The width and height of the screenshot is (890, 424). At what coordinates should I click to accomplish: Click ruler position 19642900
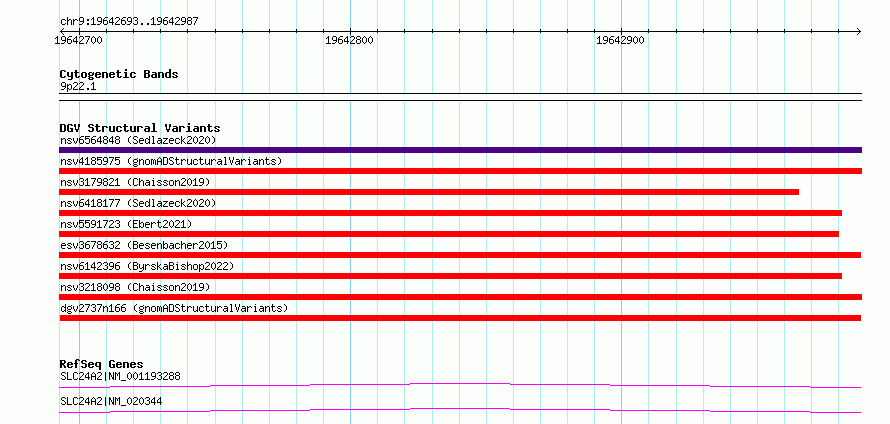click(x=620, y=41)
